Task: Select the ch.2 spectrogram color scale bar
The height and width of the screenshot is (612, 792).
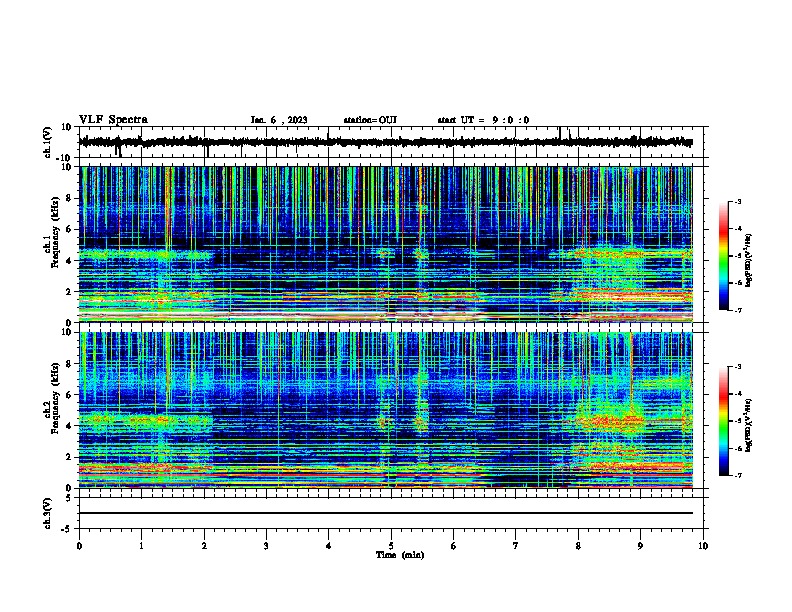Action: coord(723,421)
